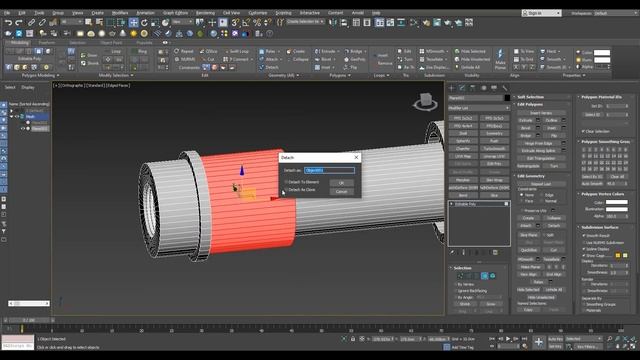Image resolution: width=640 pixels, height=360 pixels.
Task: Toggle Isoline Display checkbox
Action: point(584,249)
